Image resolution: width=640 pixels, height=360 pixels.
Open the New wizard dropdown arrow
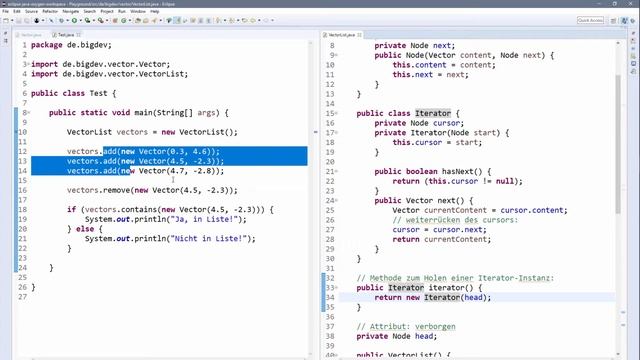pos(12,20)
